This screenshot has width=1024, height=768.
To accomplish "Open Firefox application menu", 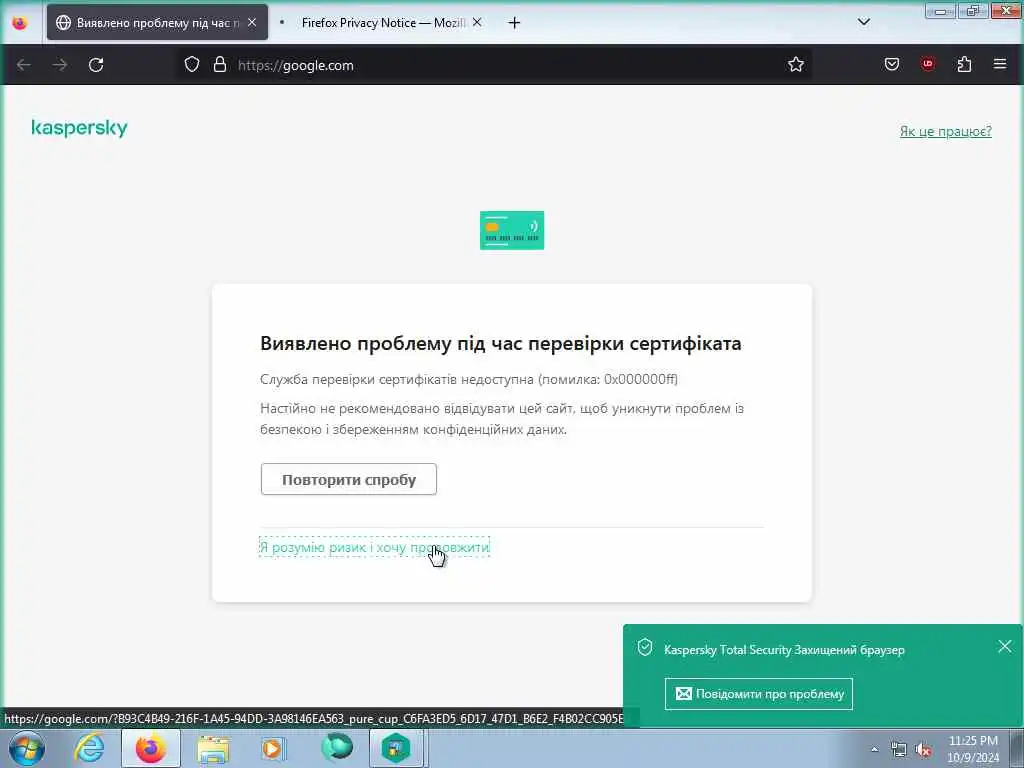I will coord(1000,64).
